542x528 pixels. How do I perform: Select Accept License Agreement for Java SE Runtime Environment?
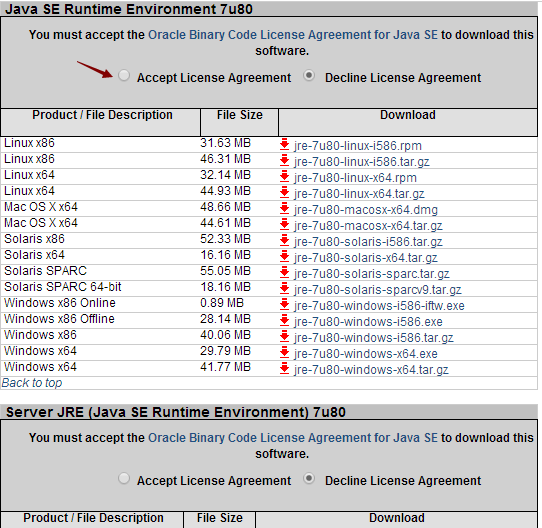(x=124, y=75)
